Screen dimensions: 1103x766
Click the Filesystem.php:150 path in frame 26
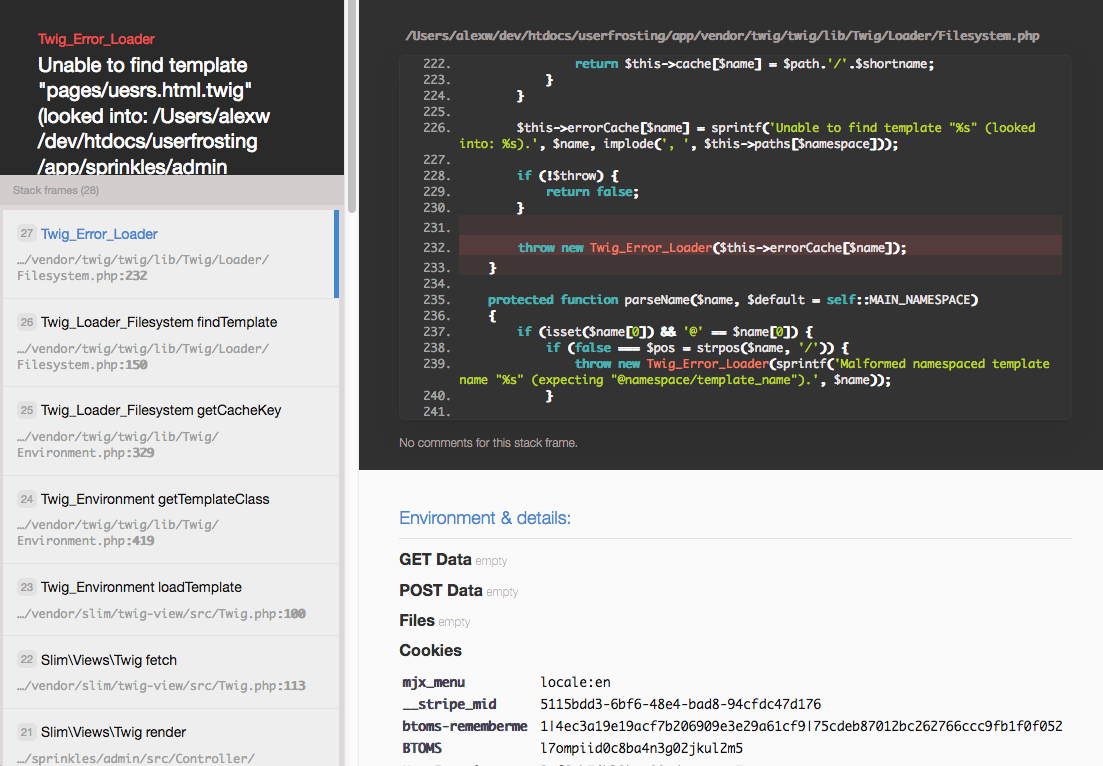(x=143, y=357)
